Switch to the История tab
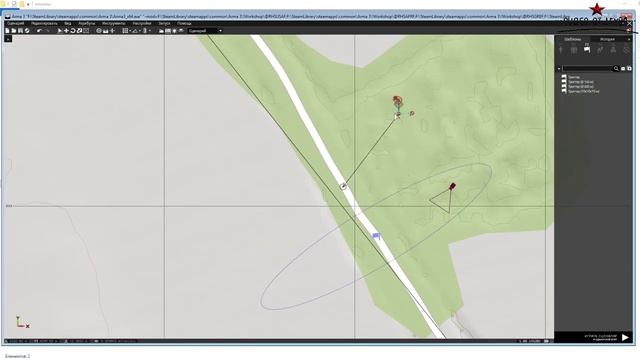 [x=607, y=39]
